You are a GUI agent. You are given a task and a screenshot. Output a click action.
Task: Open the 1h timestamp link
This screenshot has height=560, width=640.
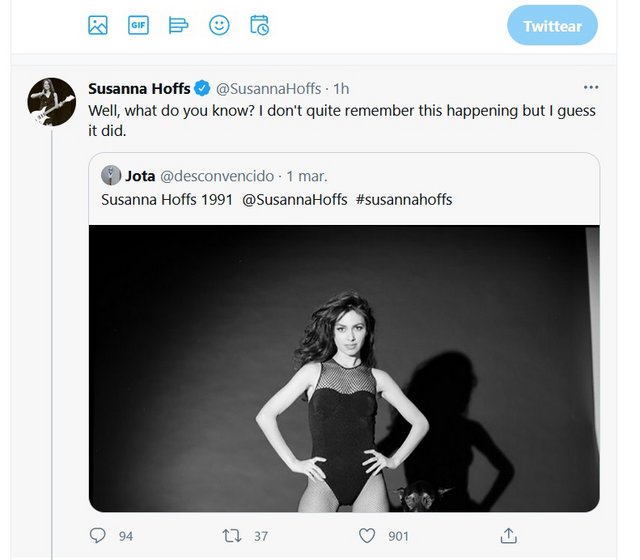[x=341, y=89]
